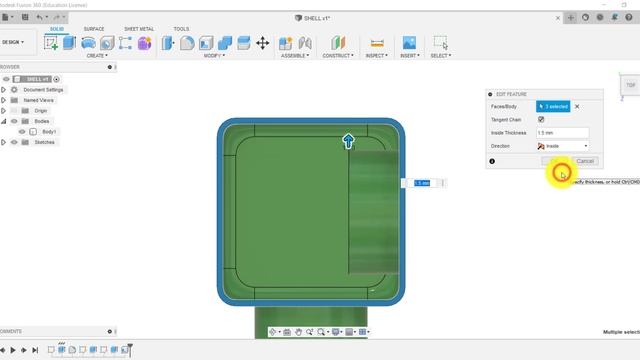The image size is (640, 360).
Task: Open the SELECT dropdown menu
Action: tap(441, 56)
